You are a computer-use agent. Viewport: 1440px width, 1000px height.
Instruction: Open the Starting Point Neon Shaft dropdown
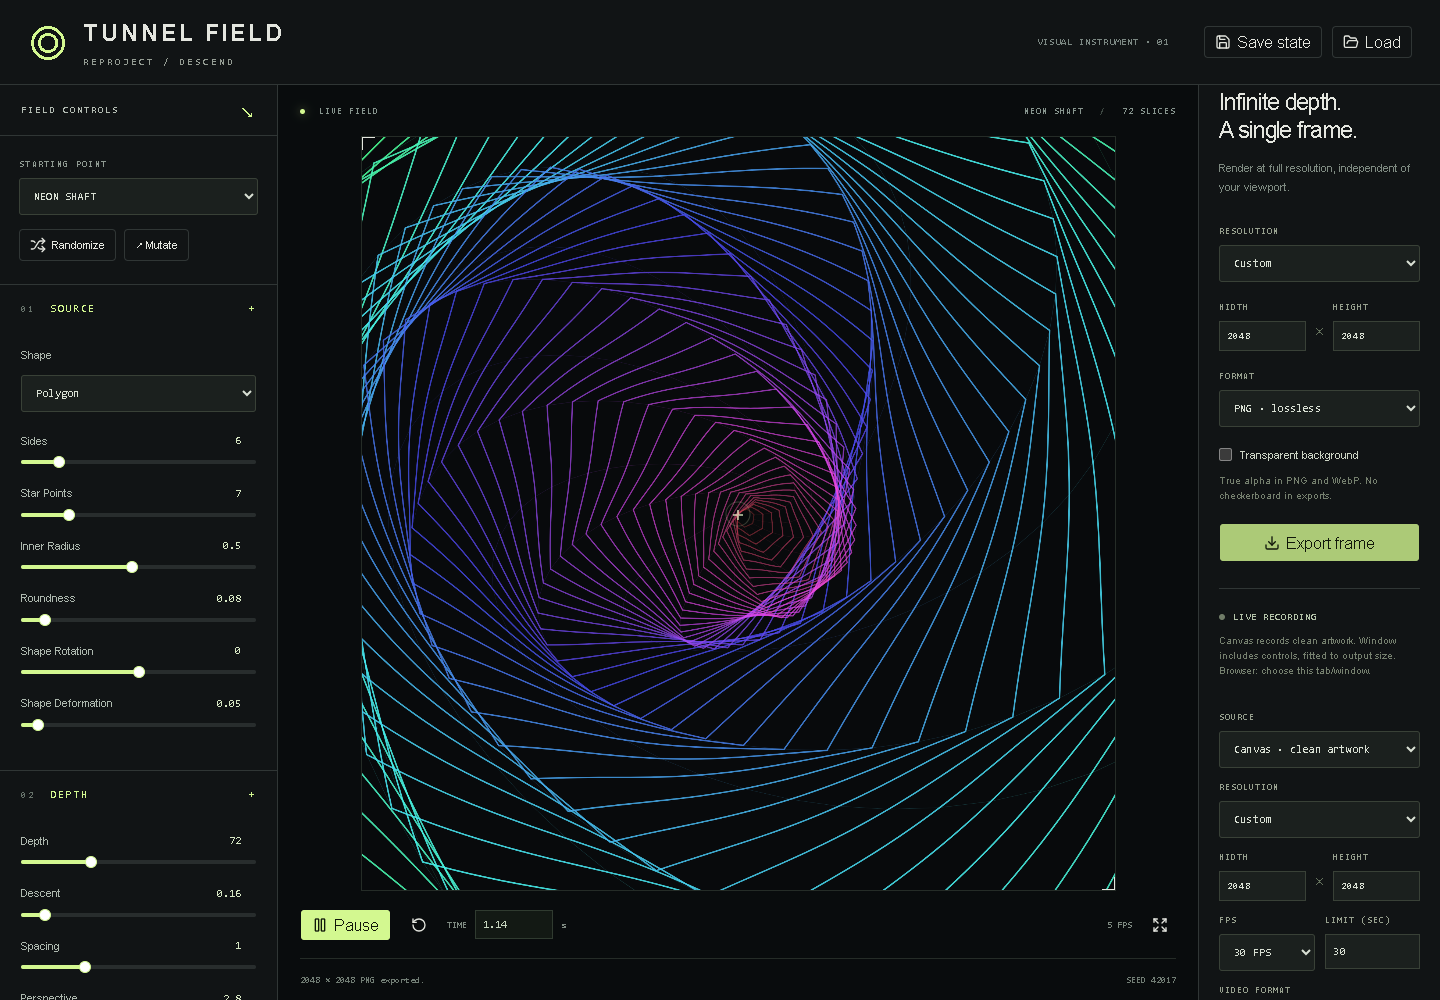point(138,197)
